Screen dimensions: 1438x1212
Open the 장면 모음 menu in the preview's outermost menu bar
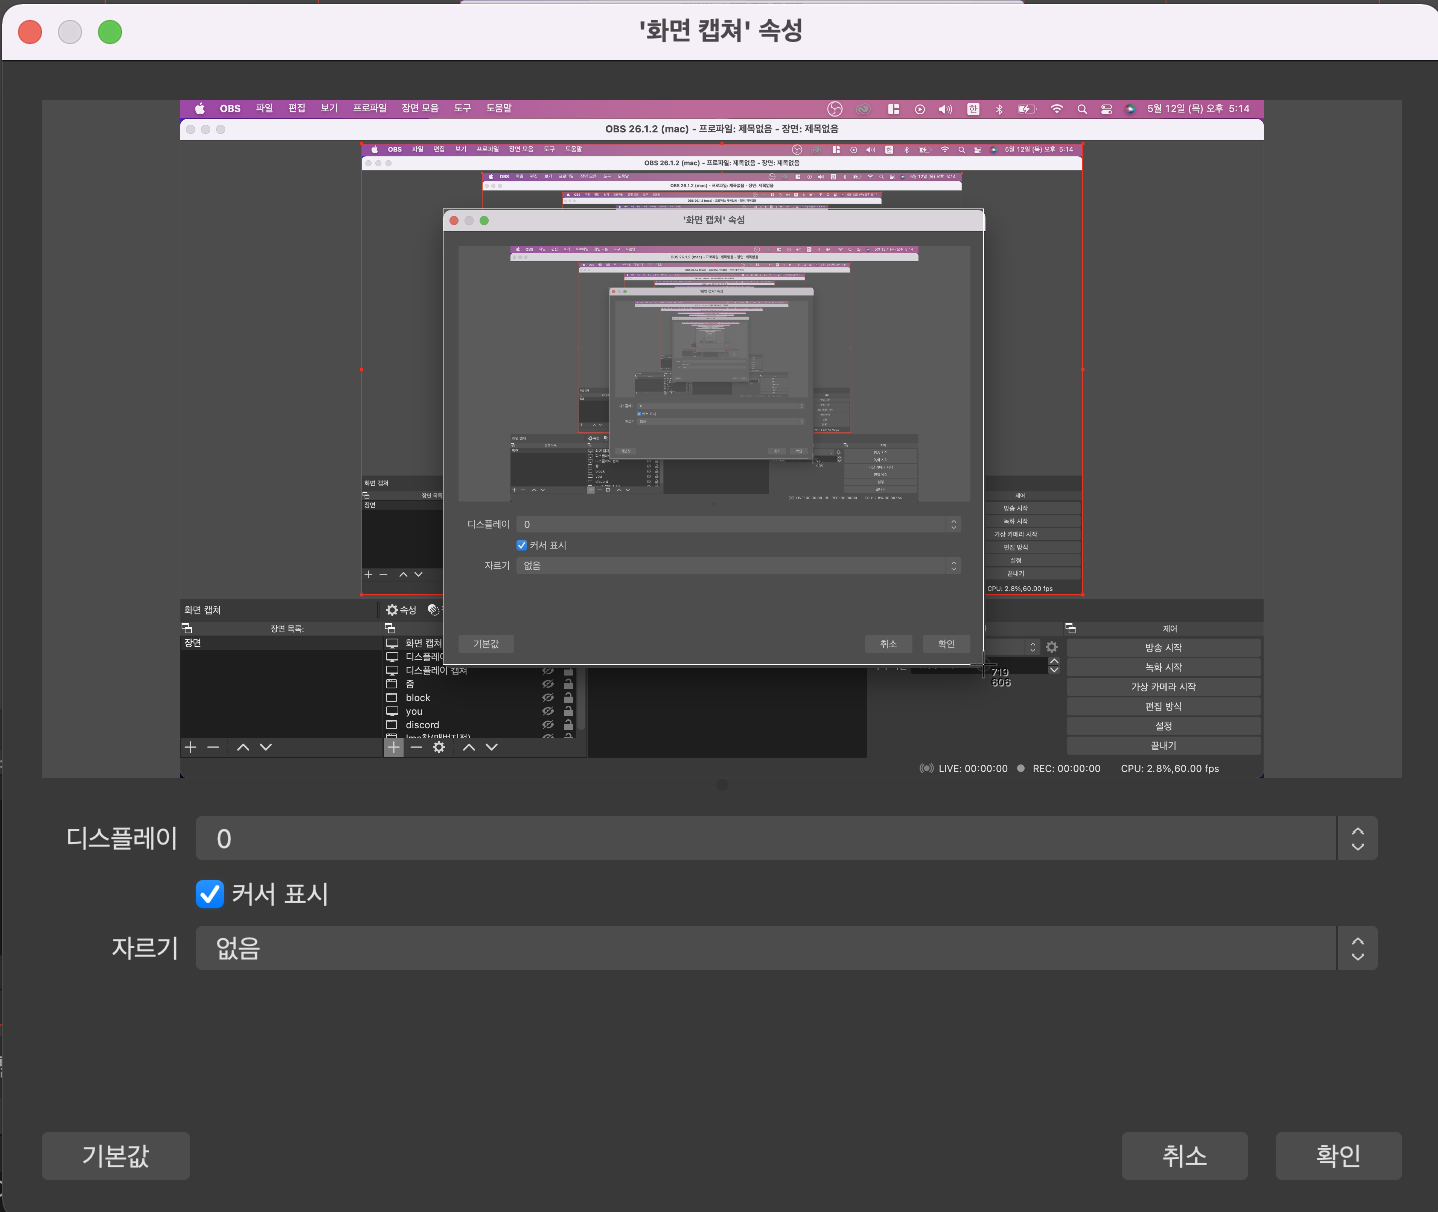point(420,108)
